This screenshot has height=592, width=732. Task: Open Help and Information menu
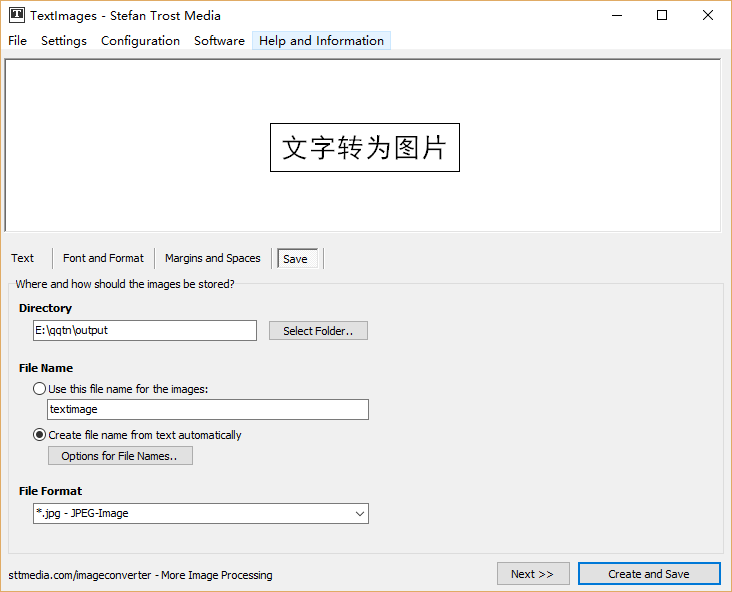pos(321,41)
